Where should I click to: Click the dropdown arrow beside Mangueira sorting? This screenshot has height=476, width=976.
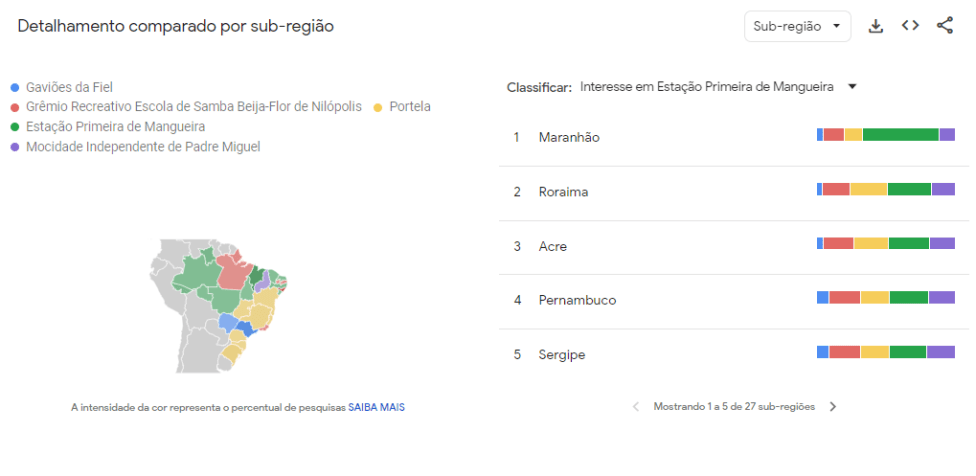pyautogui.click(x=852, y=87)
